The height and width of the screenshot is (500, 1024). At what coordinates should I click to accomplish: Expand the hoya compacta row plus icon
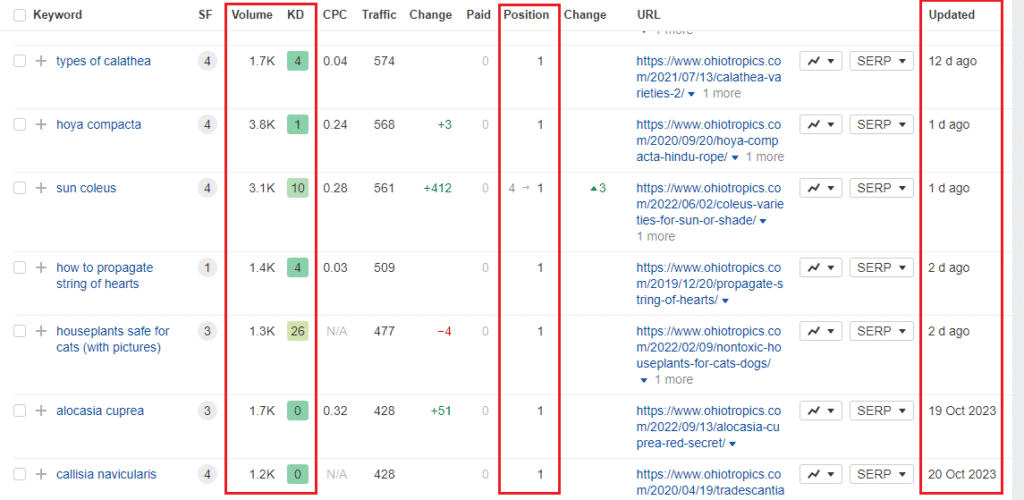click(x=41, y=125)
